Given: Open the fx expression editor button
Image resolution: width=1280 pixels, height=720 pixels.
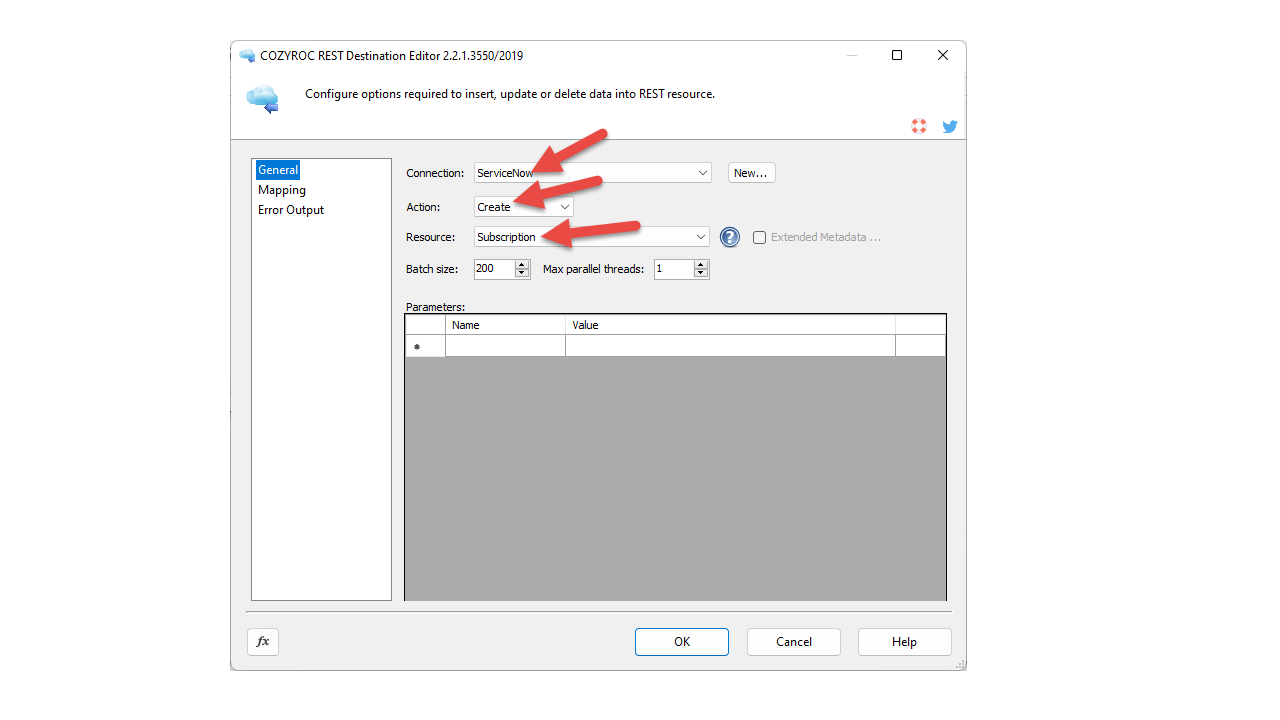Looking at the screenshot, I should pyautogui.click(x=263, y=642).
